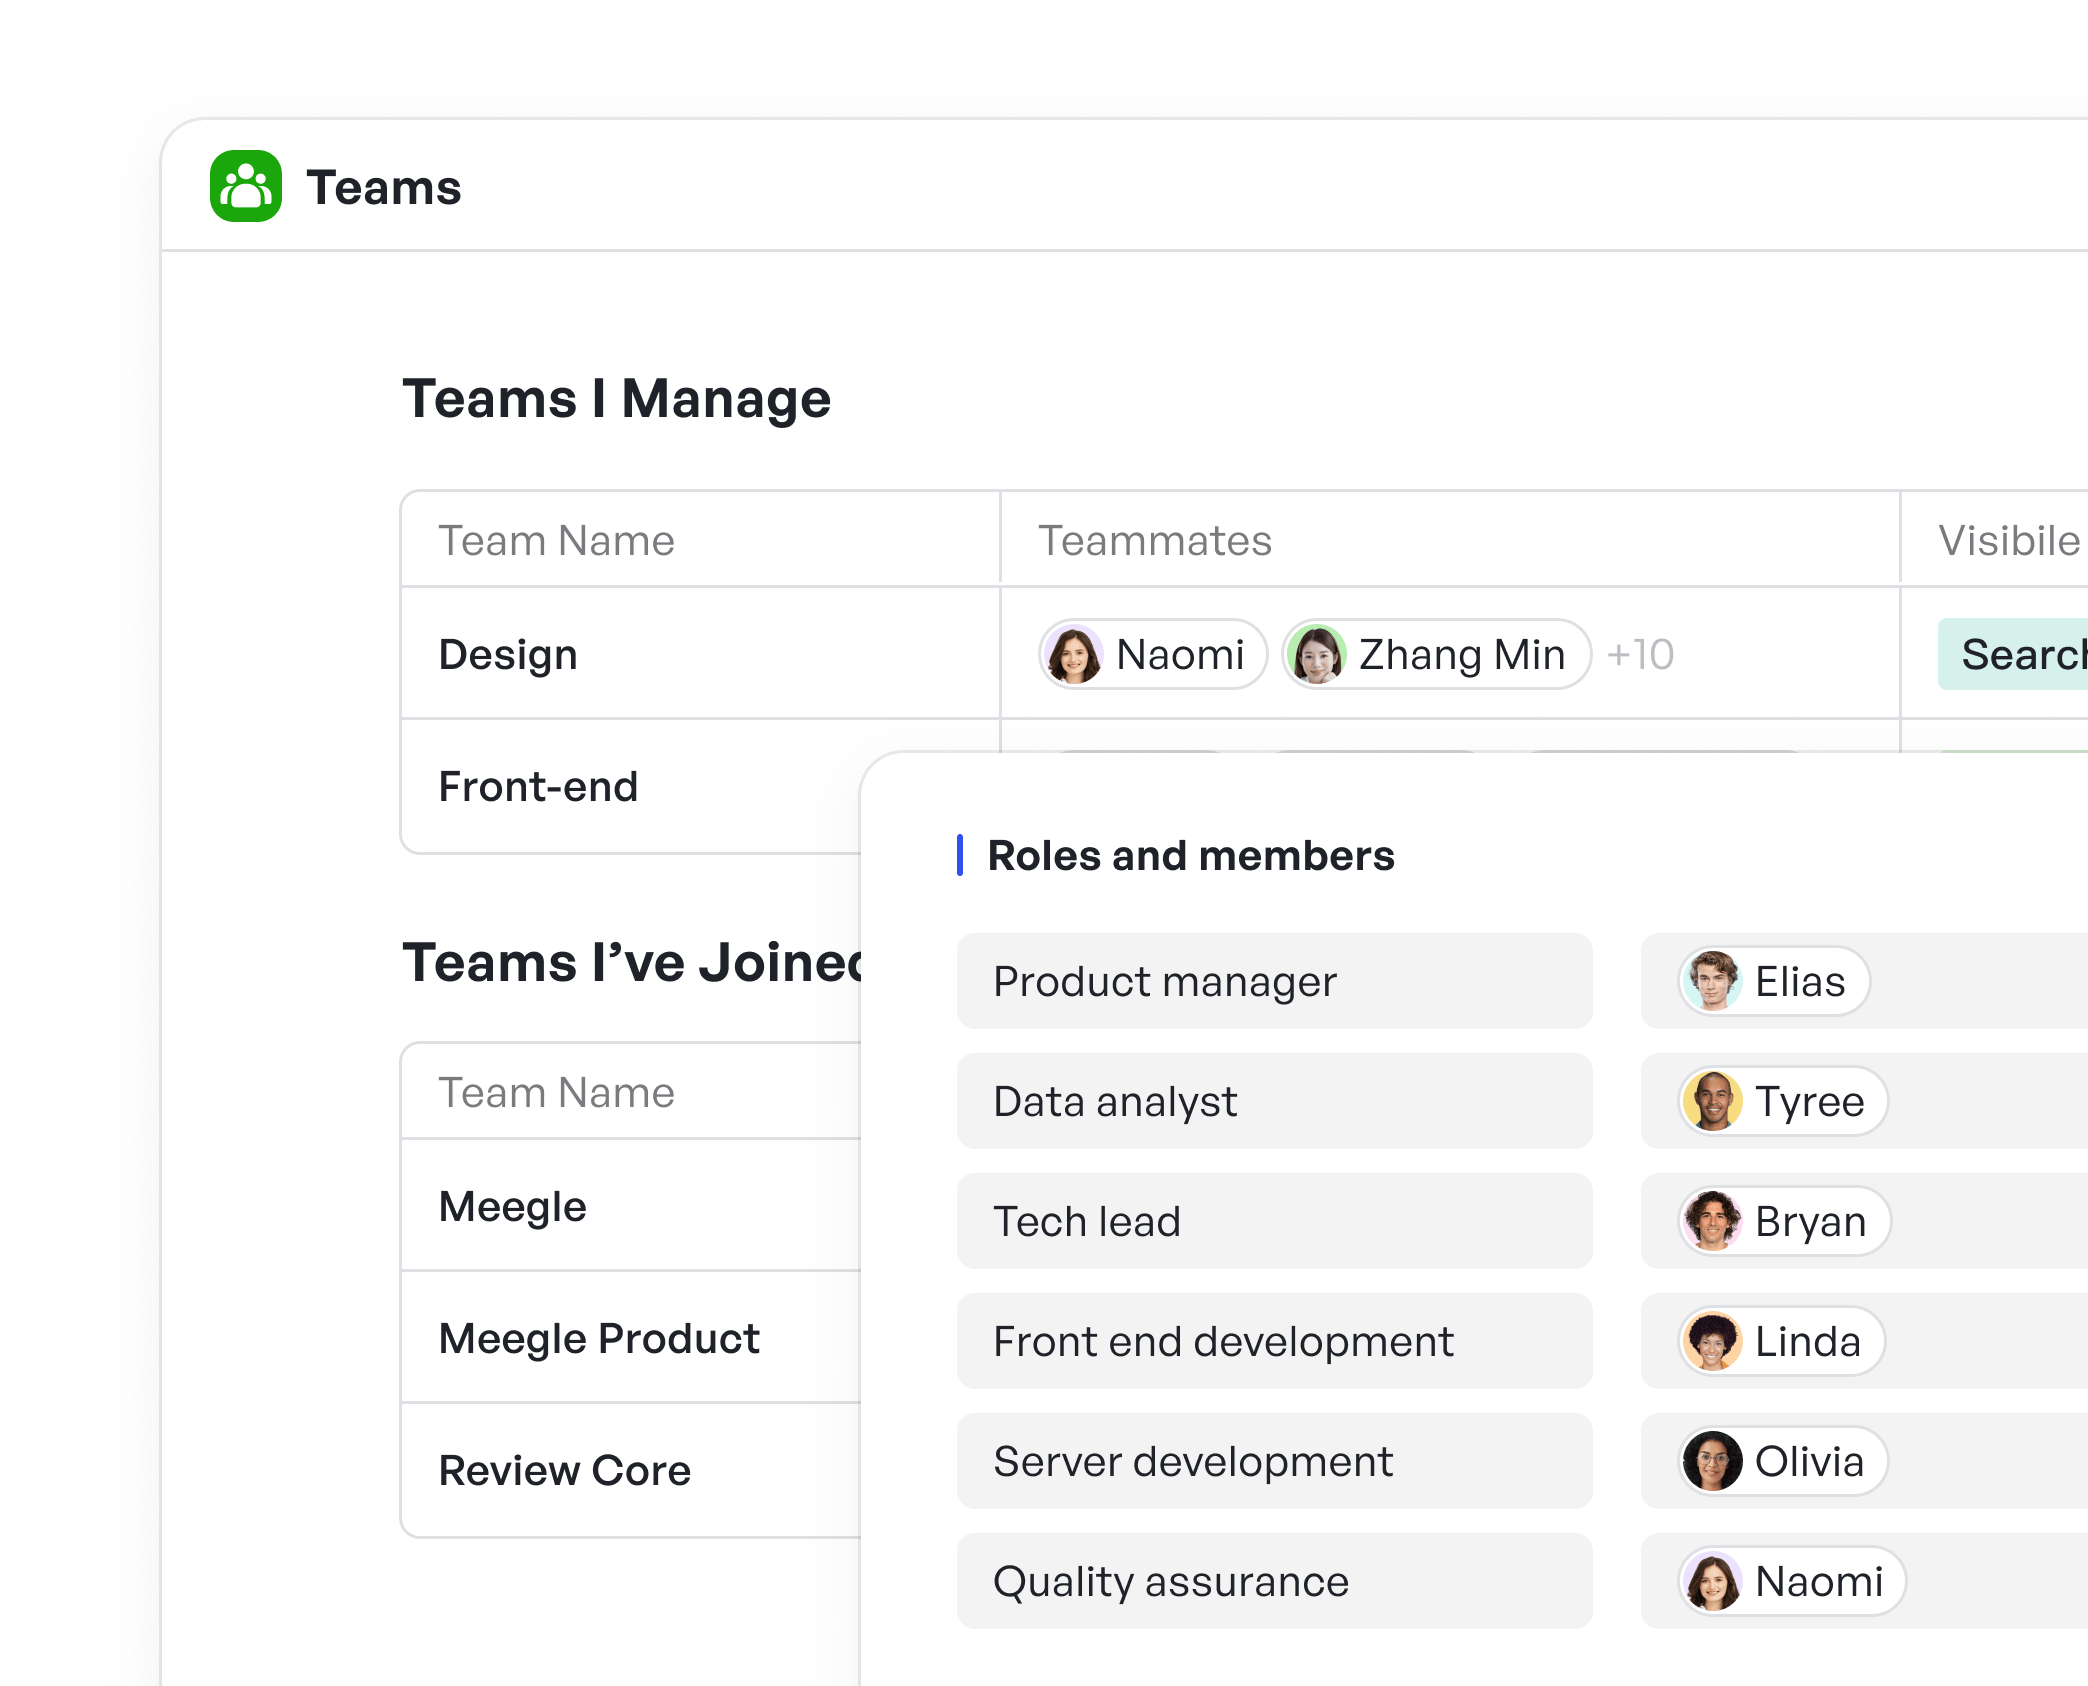Screen dimensions: 2088x1686
Task: Select the Data analyst role
Action: point(1274,1101)
